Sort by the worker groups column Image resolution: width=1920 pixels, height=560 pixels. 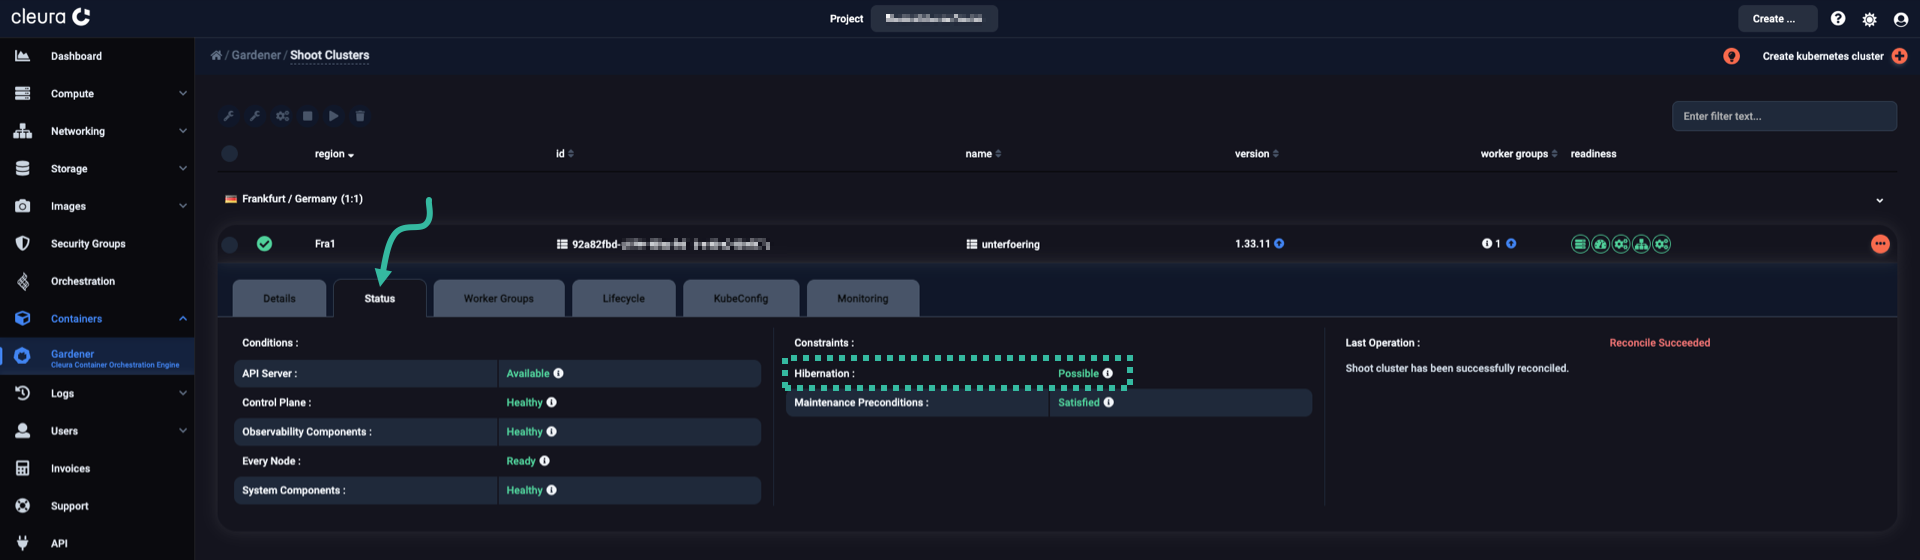(x=1519, y=154)
